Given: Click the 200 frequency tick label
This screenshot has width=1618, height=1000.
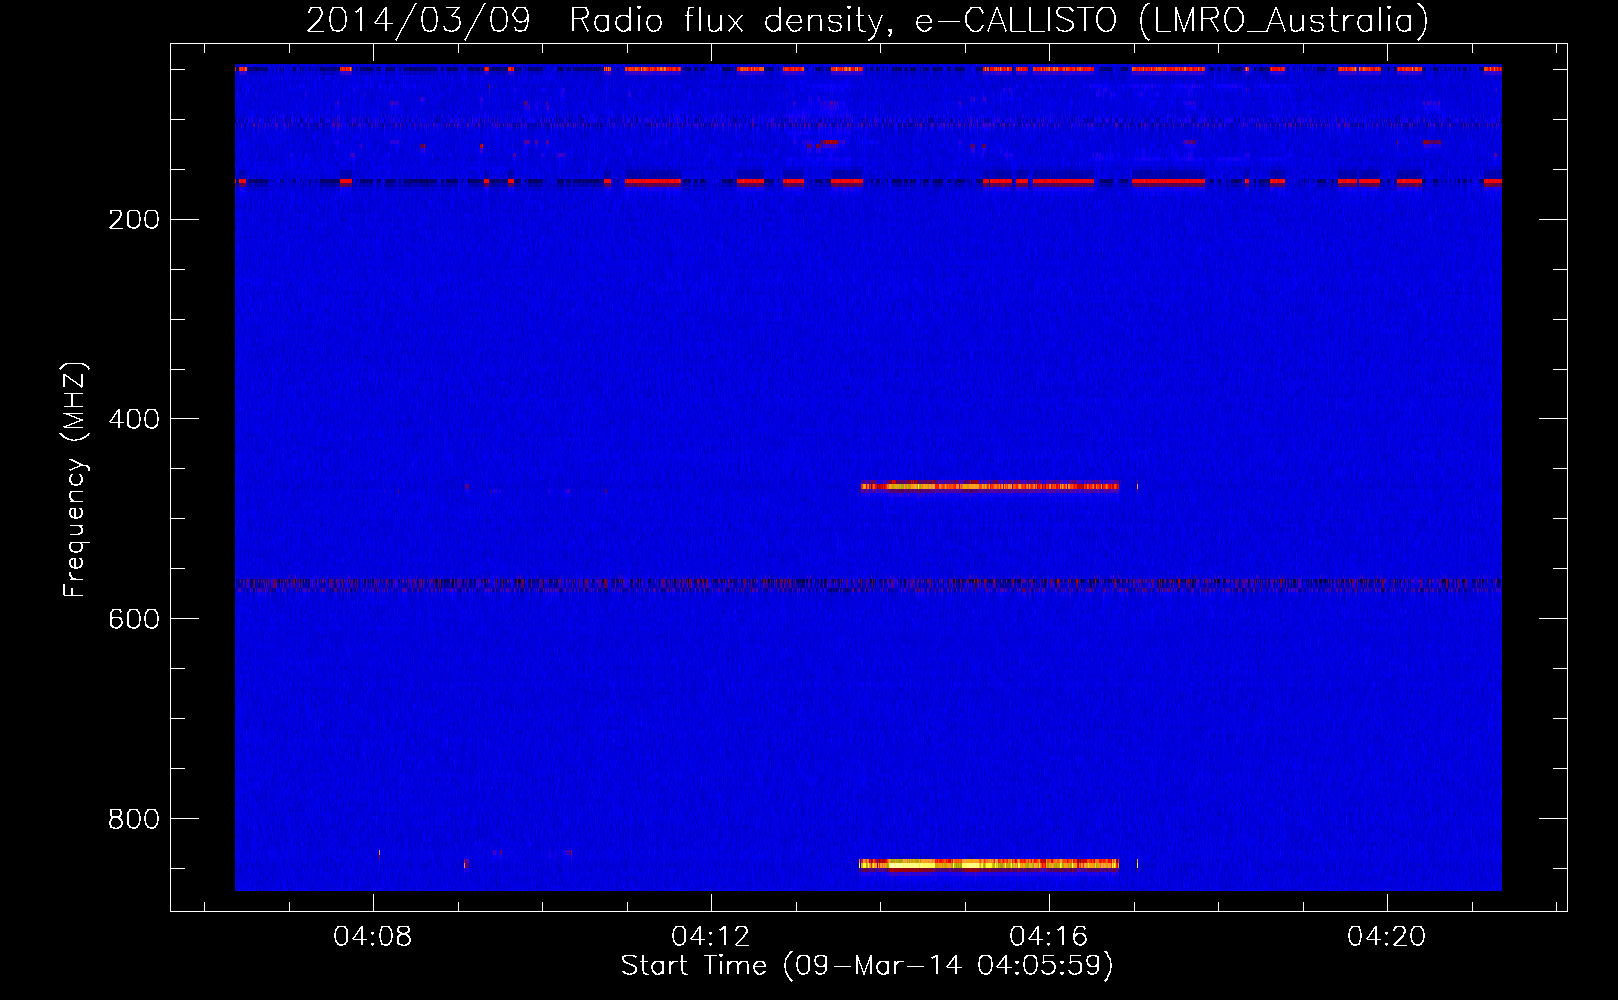Looking at the screenshot, I should (x=133, y=220).
